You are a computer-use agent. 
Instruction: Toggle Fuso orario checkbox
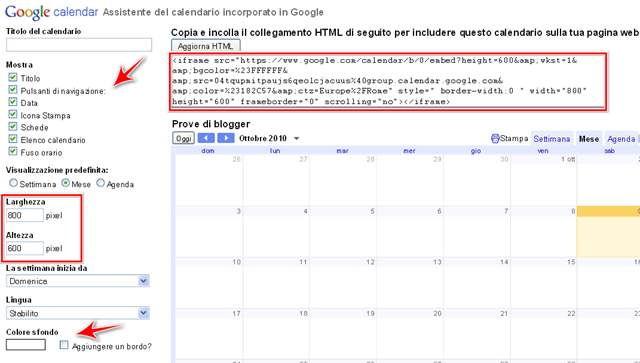tap(13, 151)
